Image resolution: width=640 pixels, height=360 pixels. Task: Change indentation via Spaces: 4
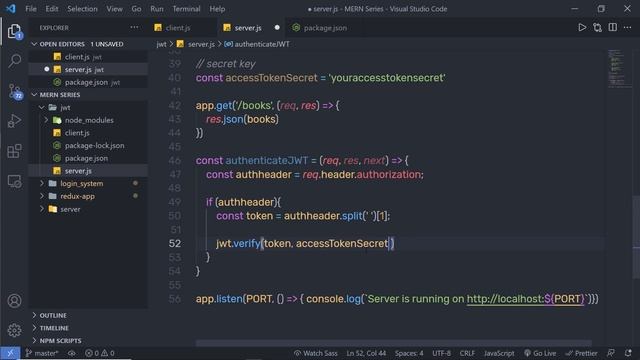click(x=409, y=353)
